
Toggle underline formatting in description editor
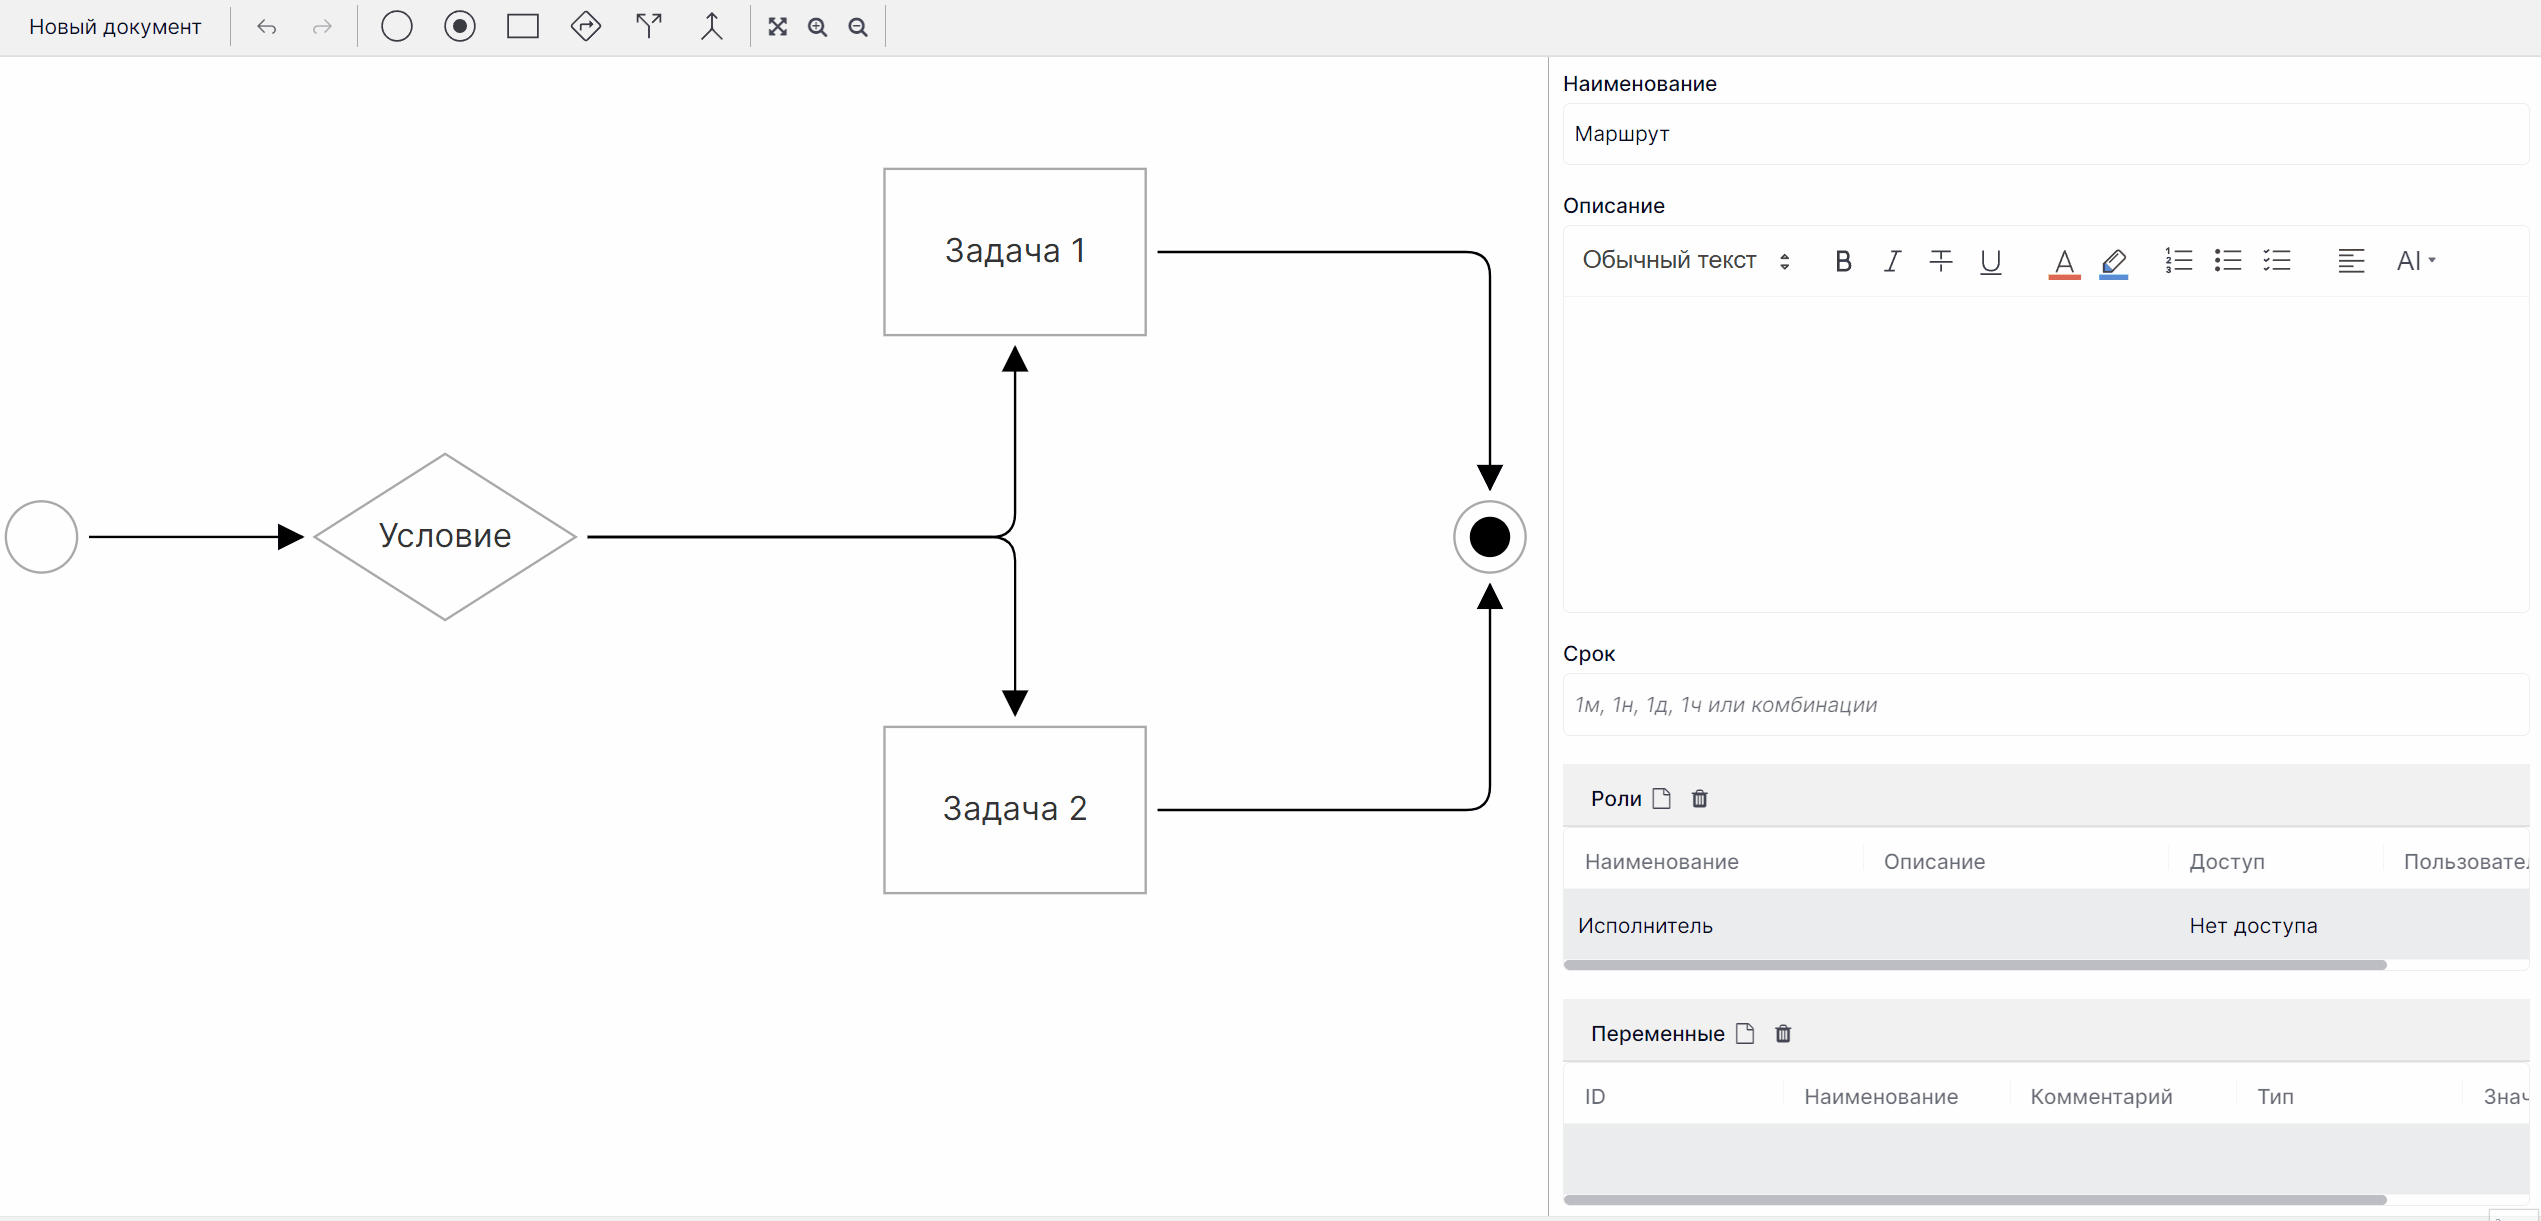pos(1990,261)
